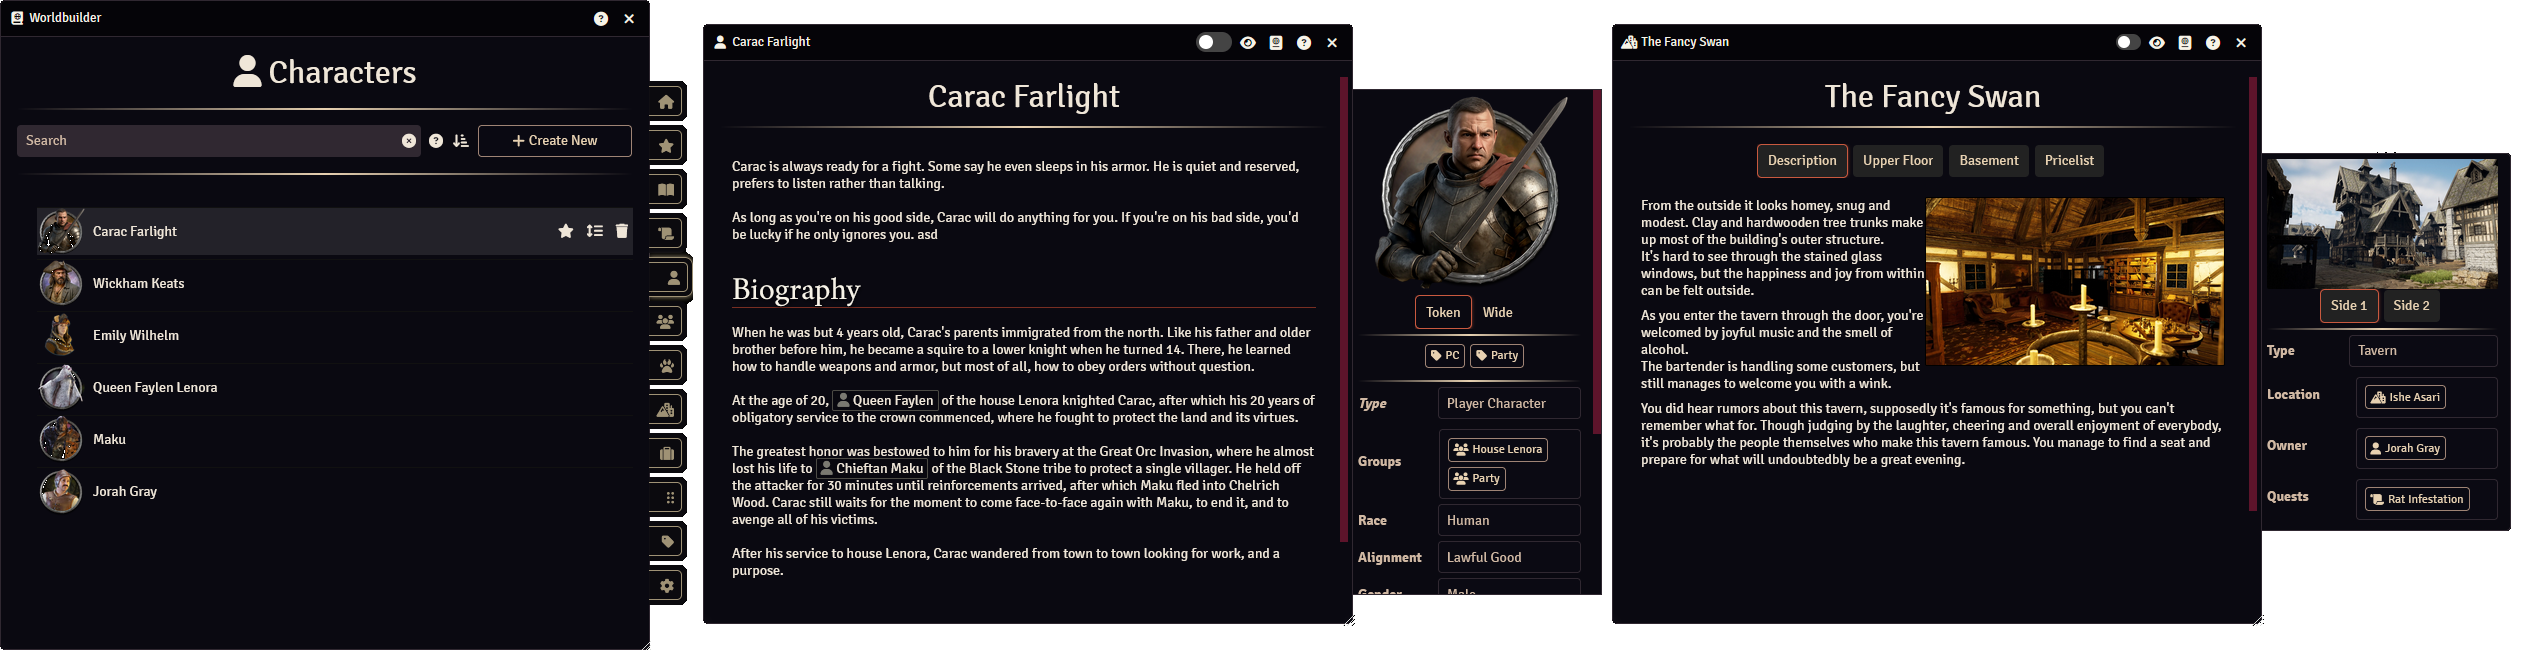This screenshot has height=650, width=2546.
Task: Click the Carac Farlight page scrollbar
Action: tap(1344, 310)
